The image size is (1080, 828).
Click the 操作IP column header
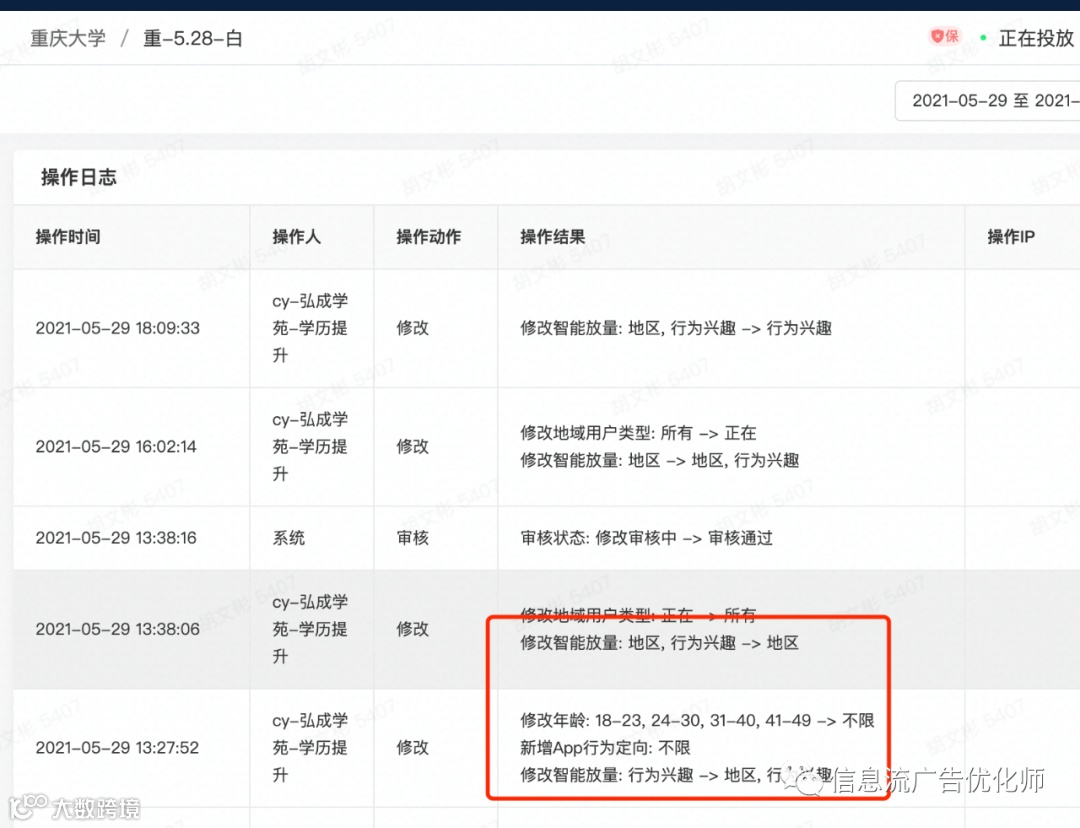click(1010, 237)
